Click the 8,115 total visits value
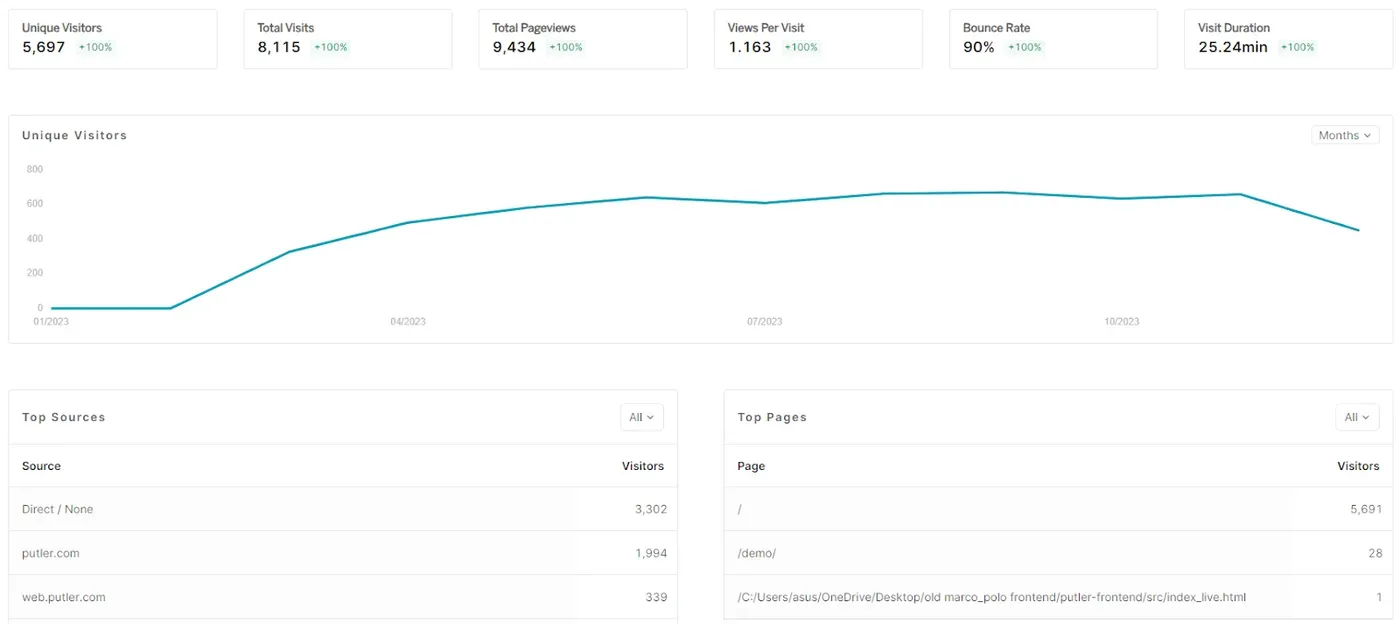 coord(279,47)
